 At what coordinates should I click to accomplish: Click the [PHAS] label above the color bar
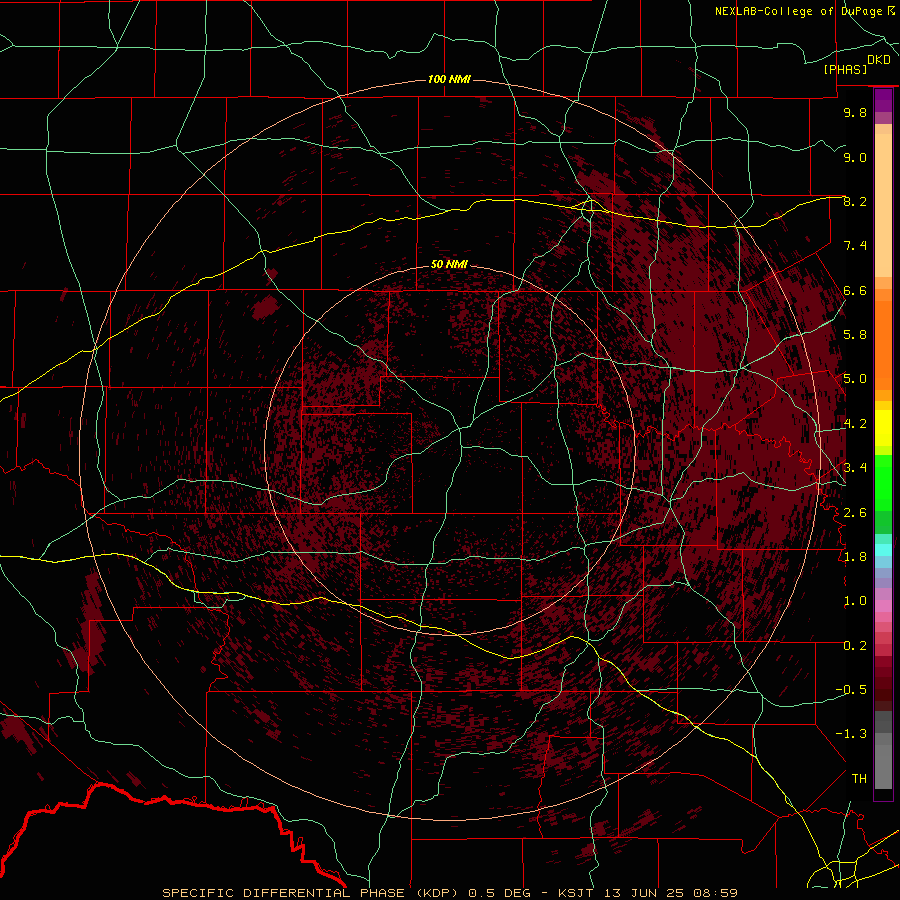coord(845,69)
